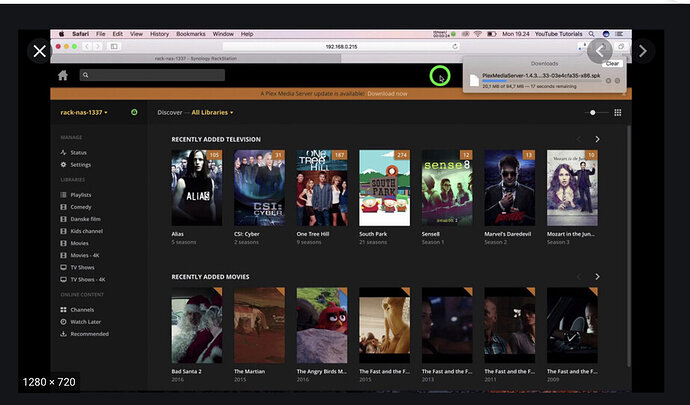This screenshot has width=690, height=405.
Task: Open the Sense8 poster
Action: tap(447, 188)
